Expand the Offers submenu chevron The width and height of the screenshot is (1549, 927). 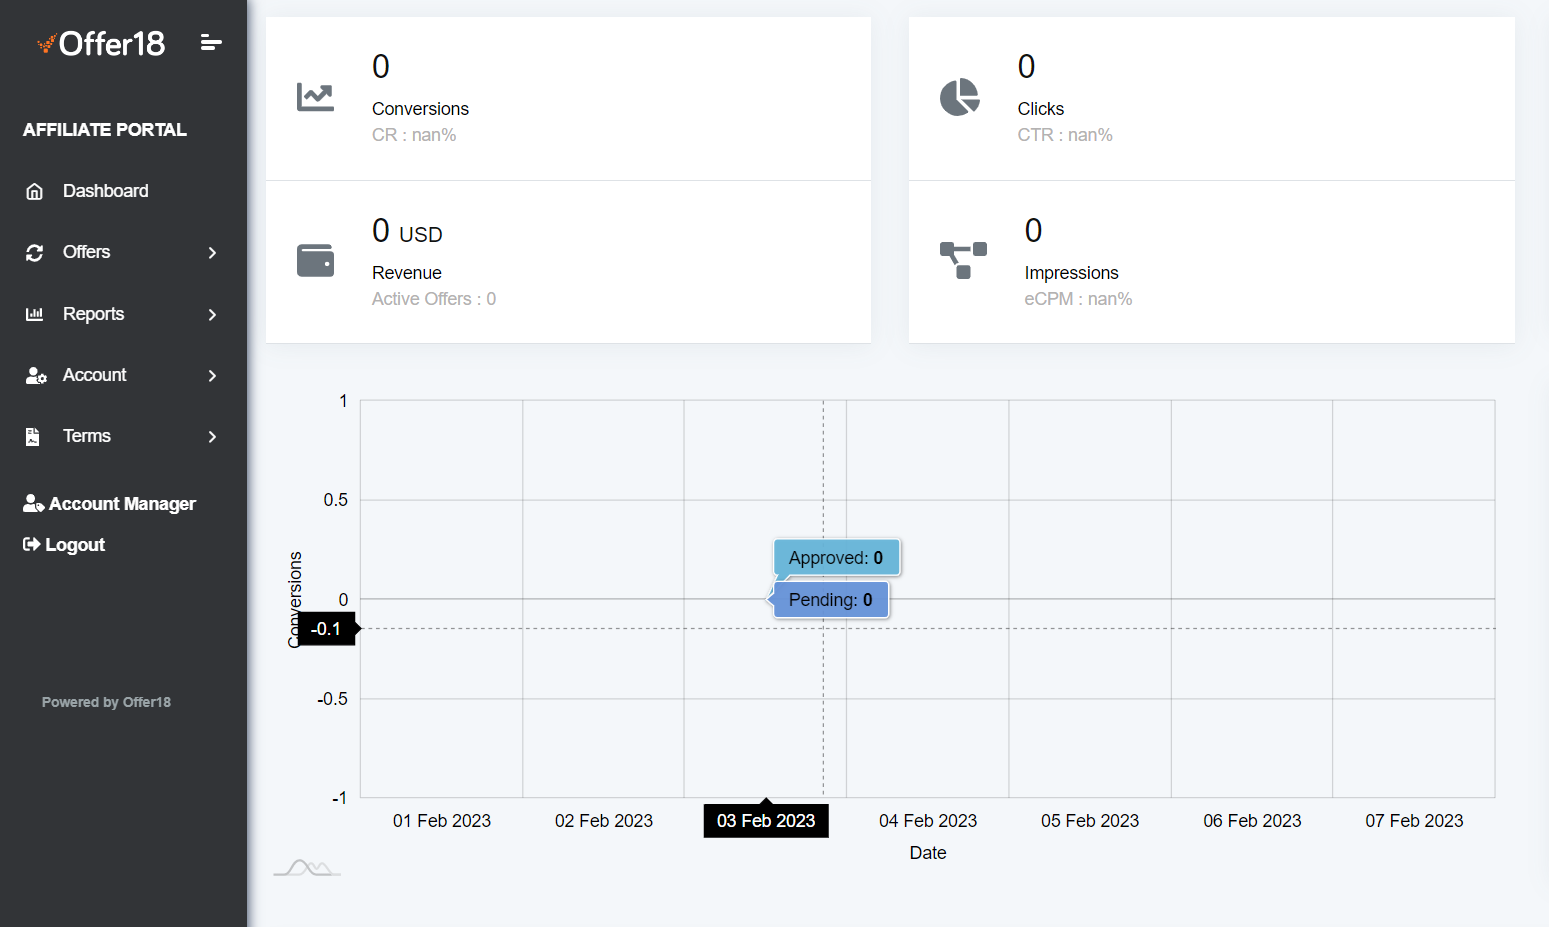coord(212,253)
